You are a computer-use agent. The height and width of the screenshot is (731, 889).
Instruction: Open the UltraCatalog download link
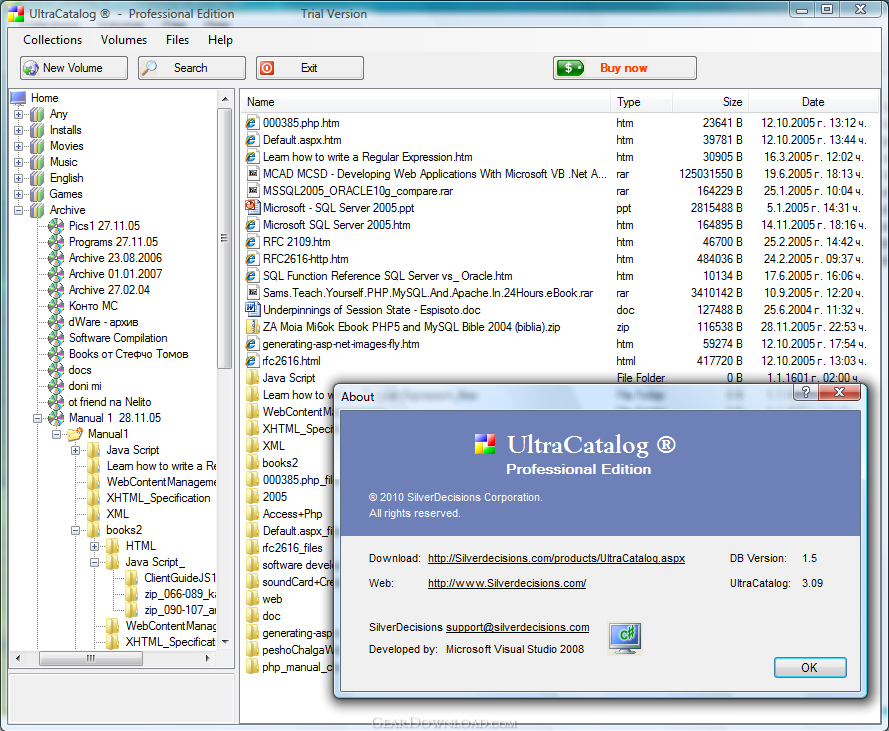coord(556,558)
